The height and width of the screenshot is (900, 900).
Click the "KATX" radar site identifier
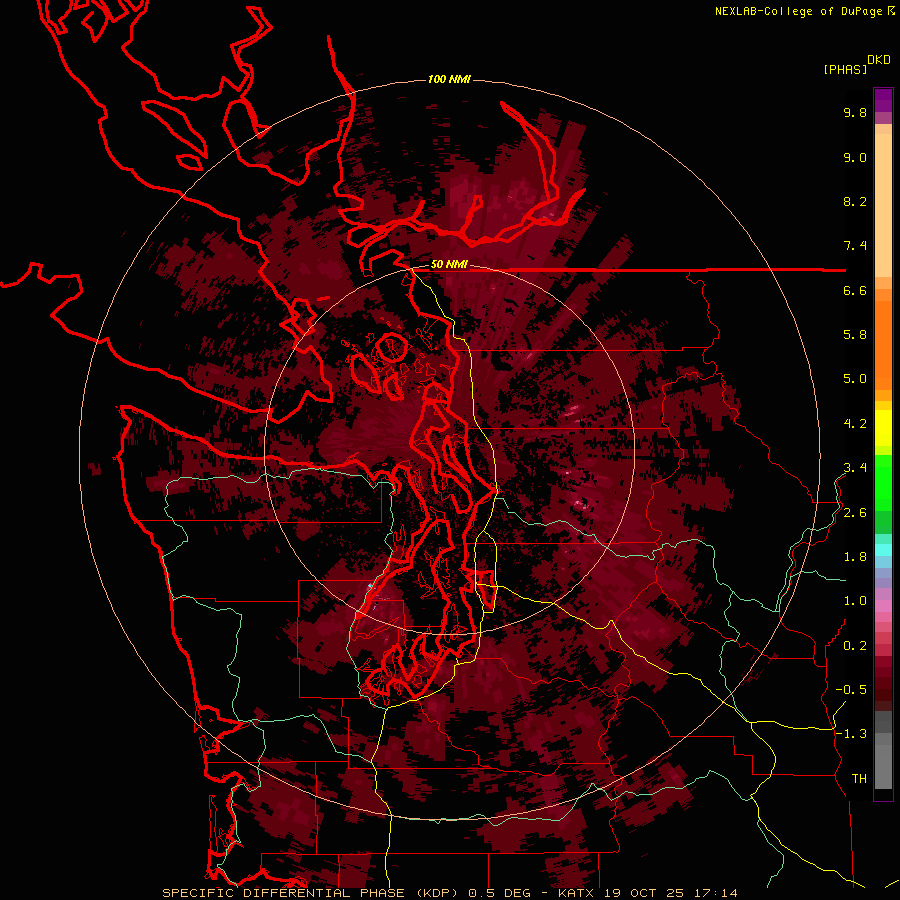click(x=578, y=893)
